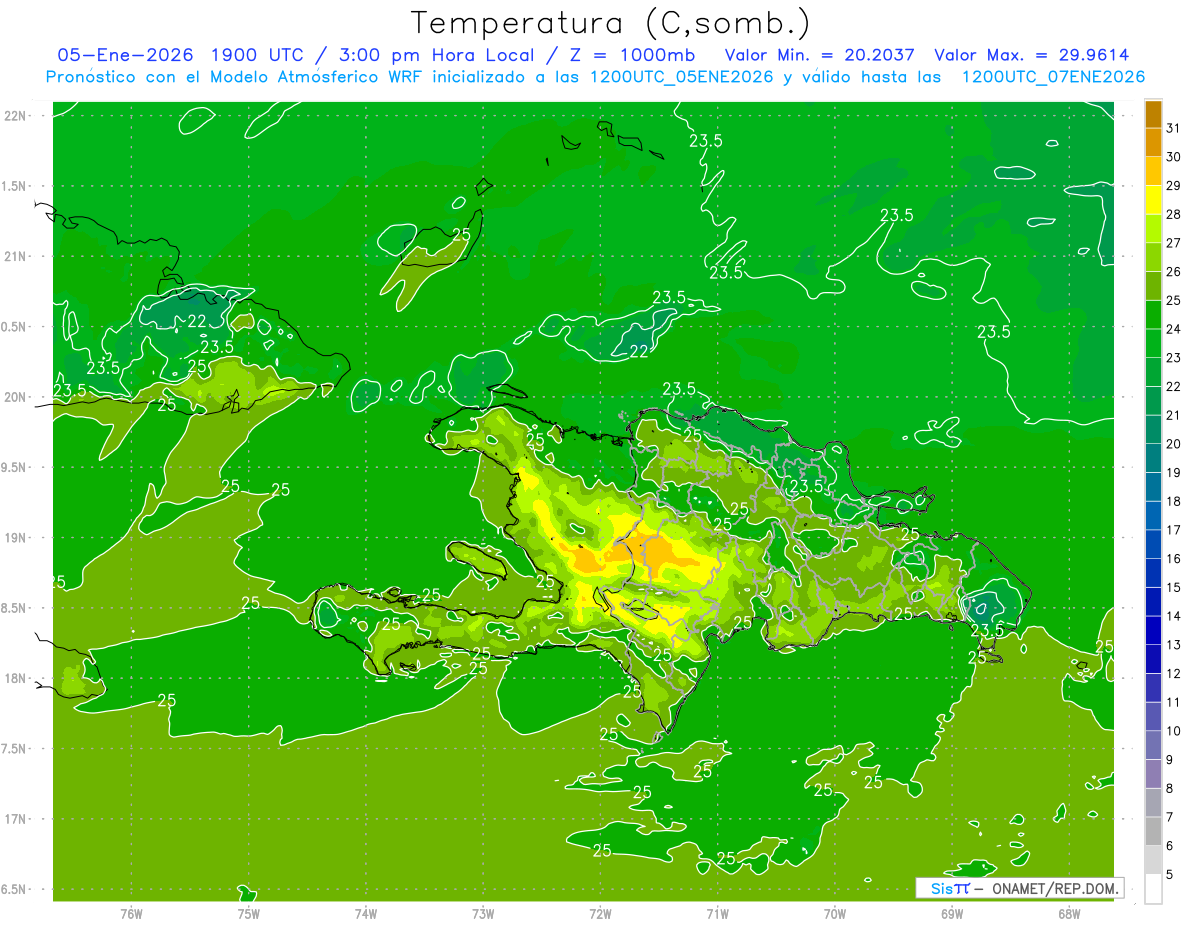The image size is (1200, 927).
Task: Click the 72W longitude axis label
Action: [x=600, y=913]
